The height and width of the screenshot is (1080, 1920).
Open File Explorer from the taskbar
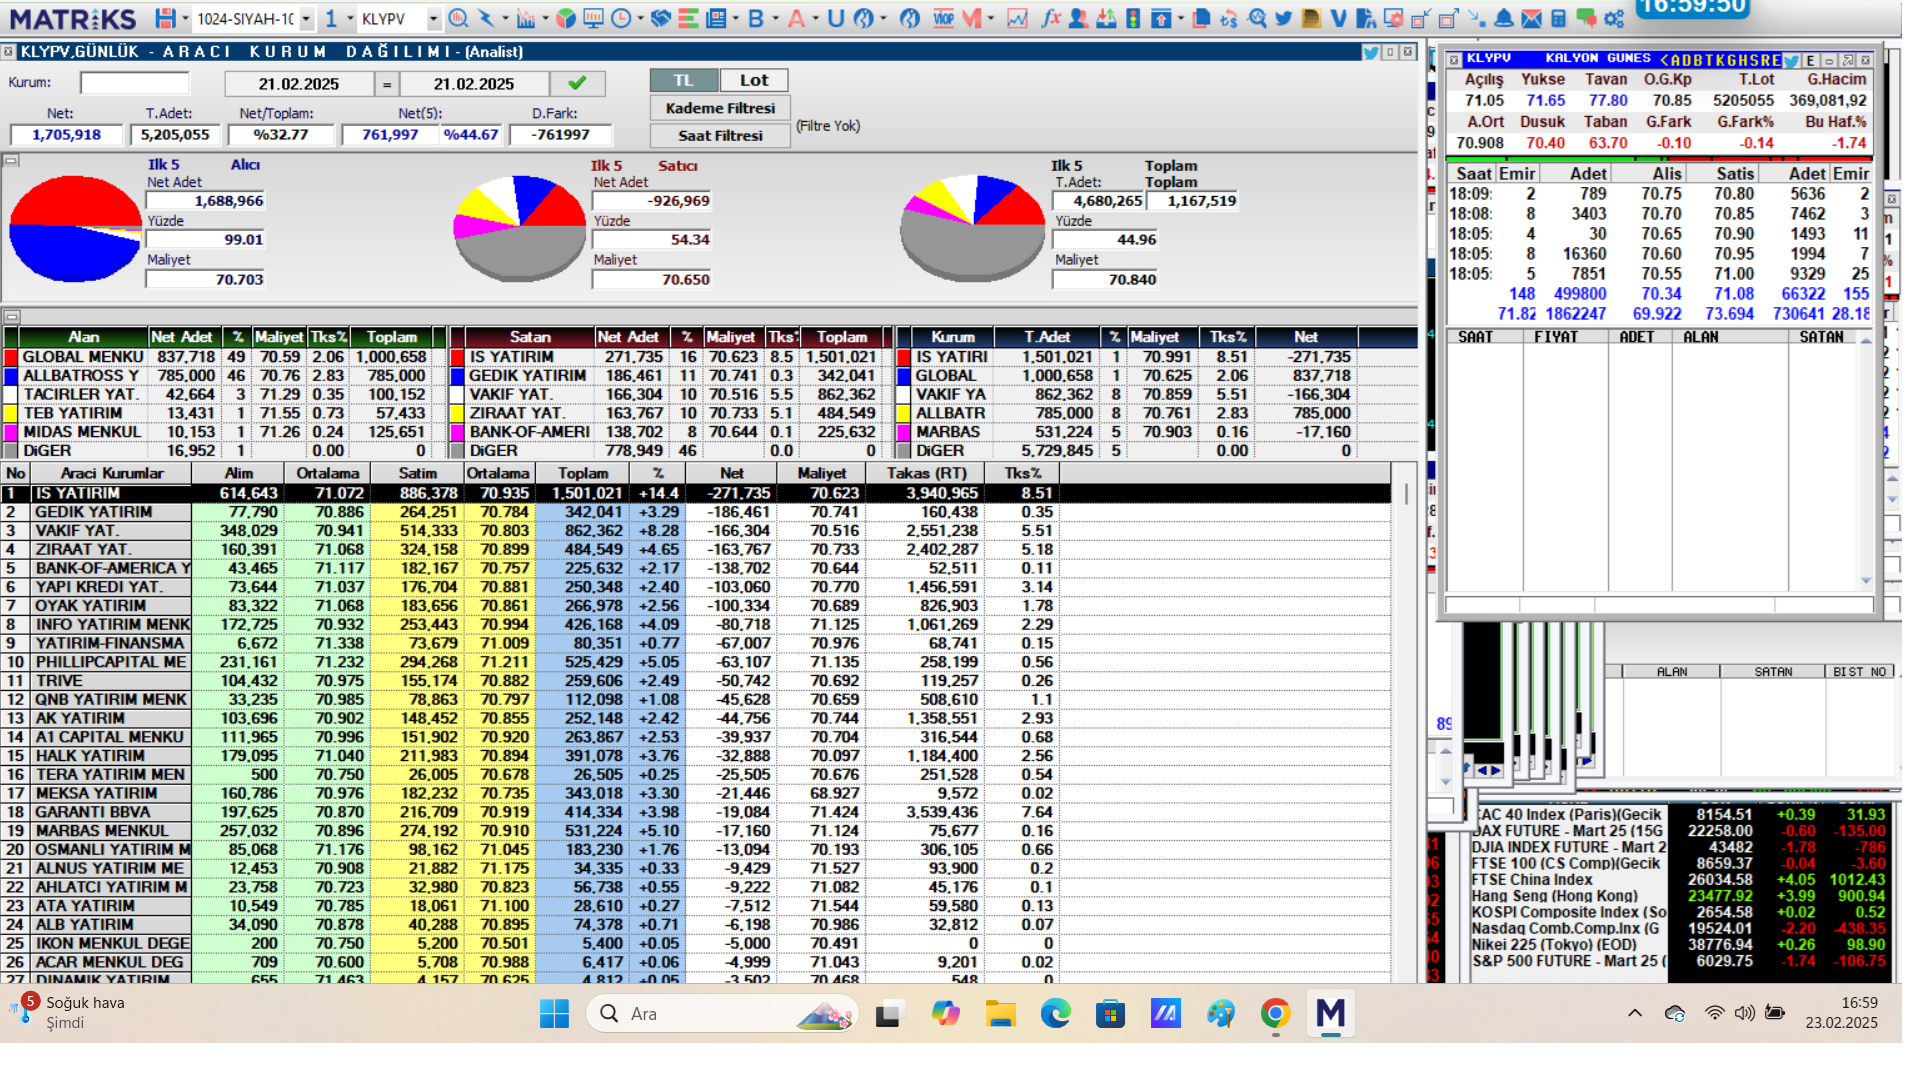(1000, 1014)
